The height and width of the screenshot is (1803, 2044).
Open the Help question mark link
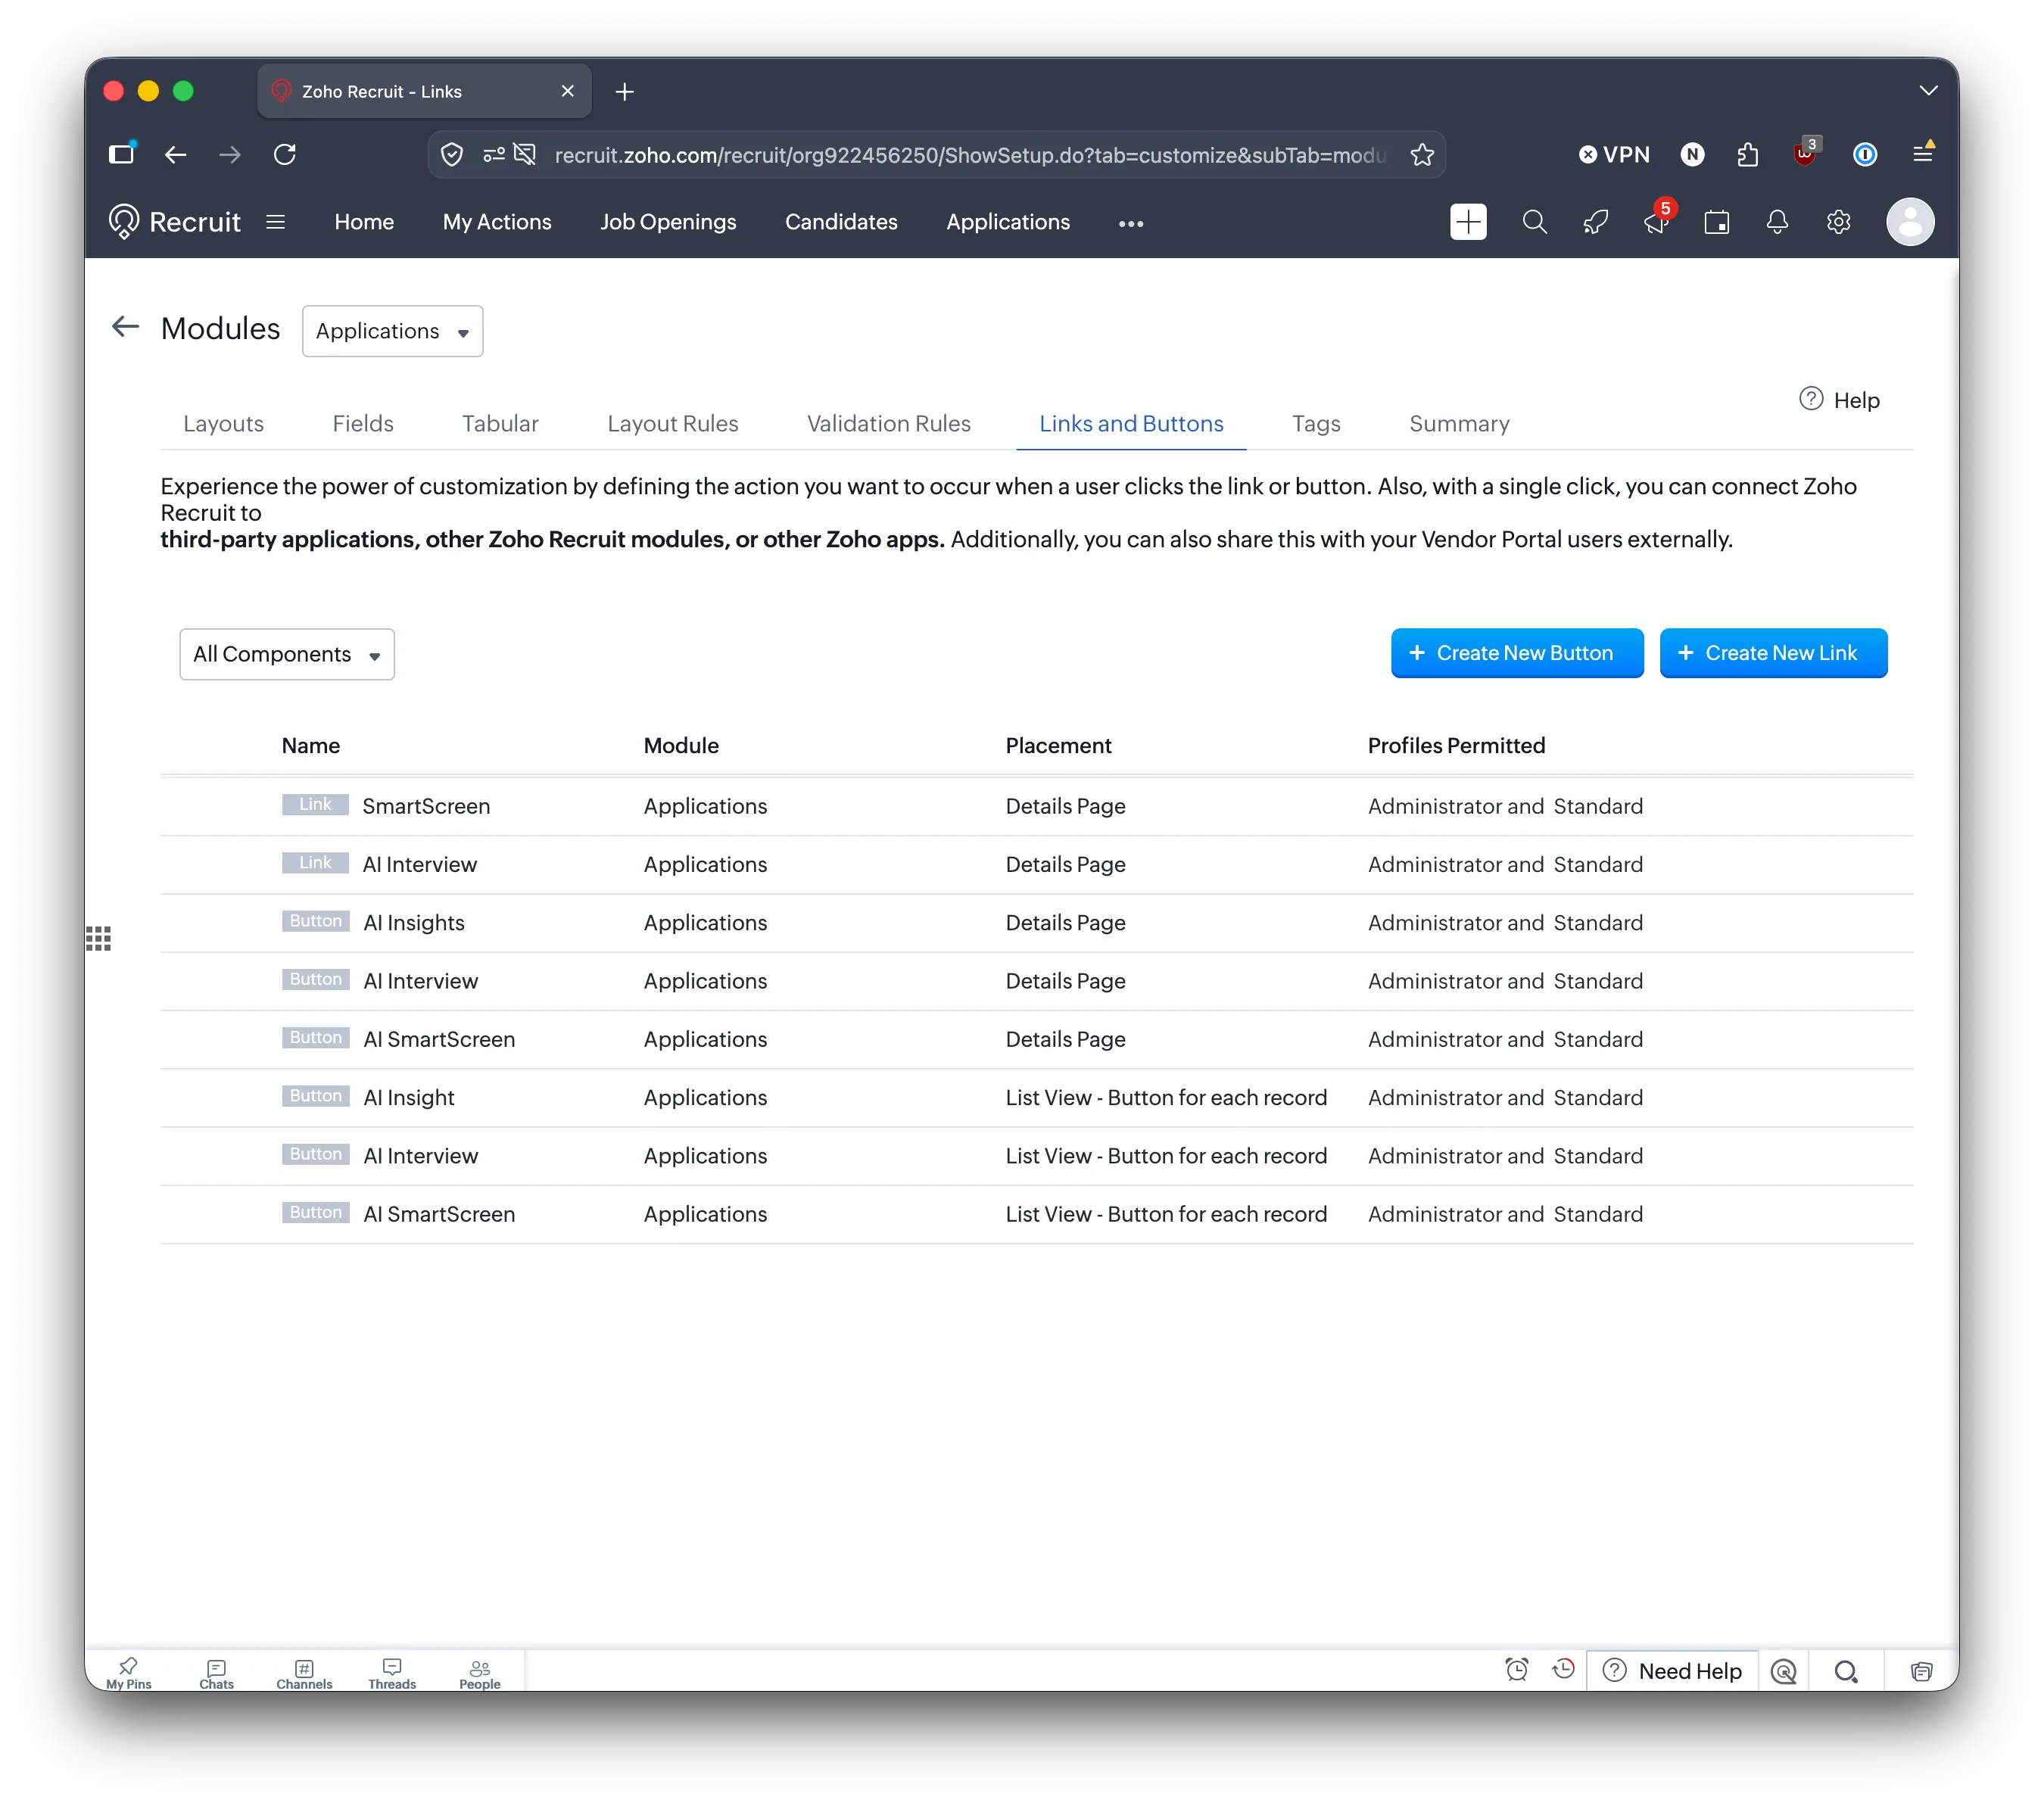click(x=1840, y=400)
